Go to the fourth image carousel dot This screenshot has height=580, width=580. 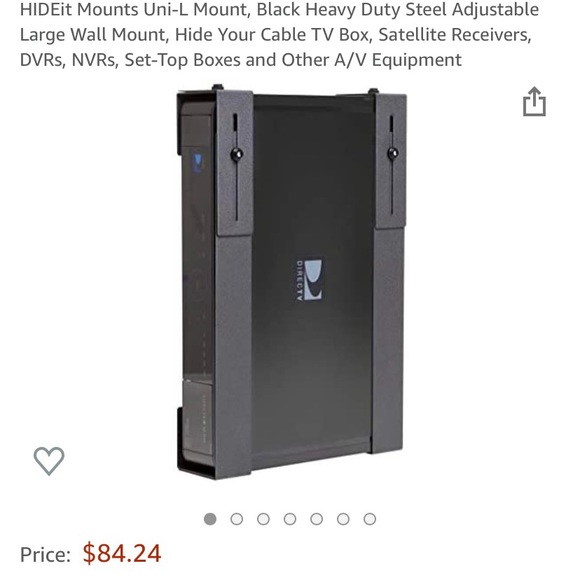[290, 519]
